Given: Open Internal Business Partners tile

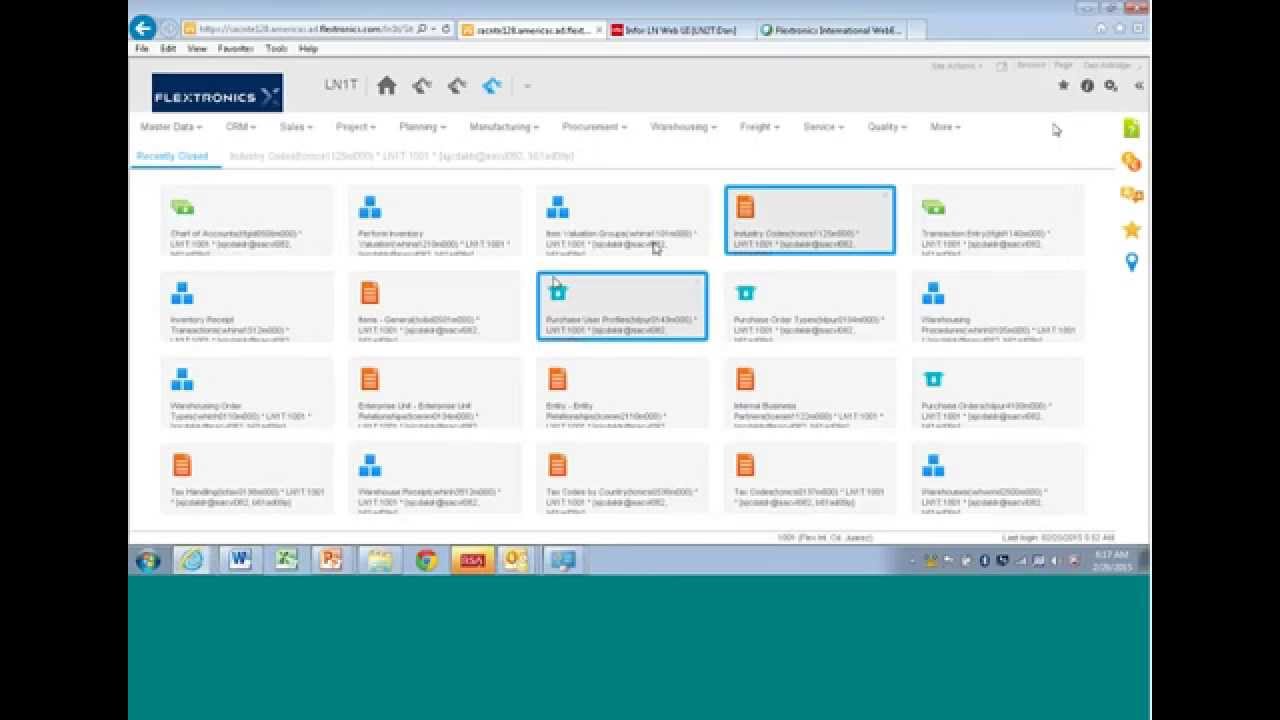Looking at the screenshot, I should click(x=810, y=392).
